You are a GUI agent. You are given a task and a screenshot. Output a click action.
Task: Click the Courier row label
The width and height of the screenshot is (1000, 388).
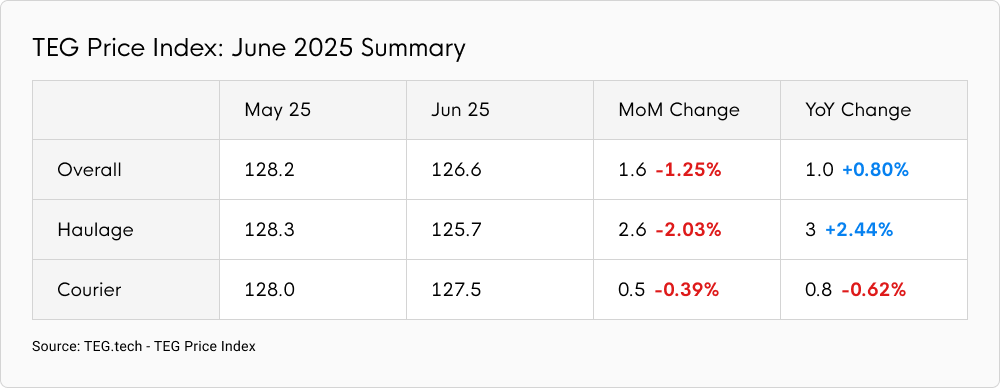(x=89, y=290)
